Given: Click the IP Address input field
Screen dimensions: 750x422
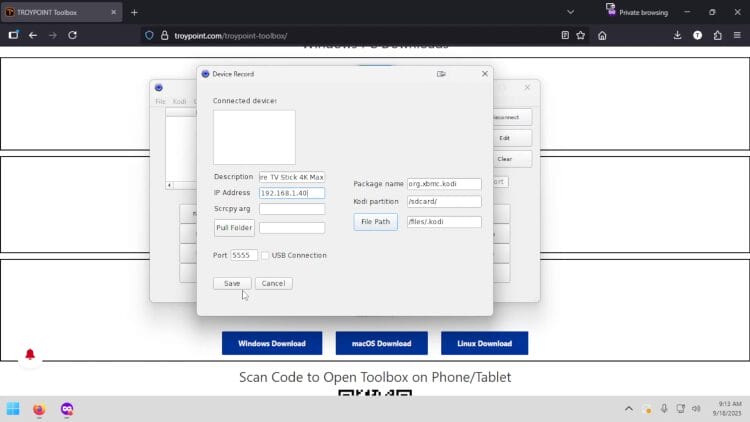Looking at the screenshot, I should coord(291,193).
